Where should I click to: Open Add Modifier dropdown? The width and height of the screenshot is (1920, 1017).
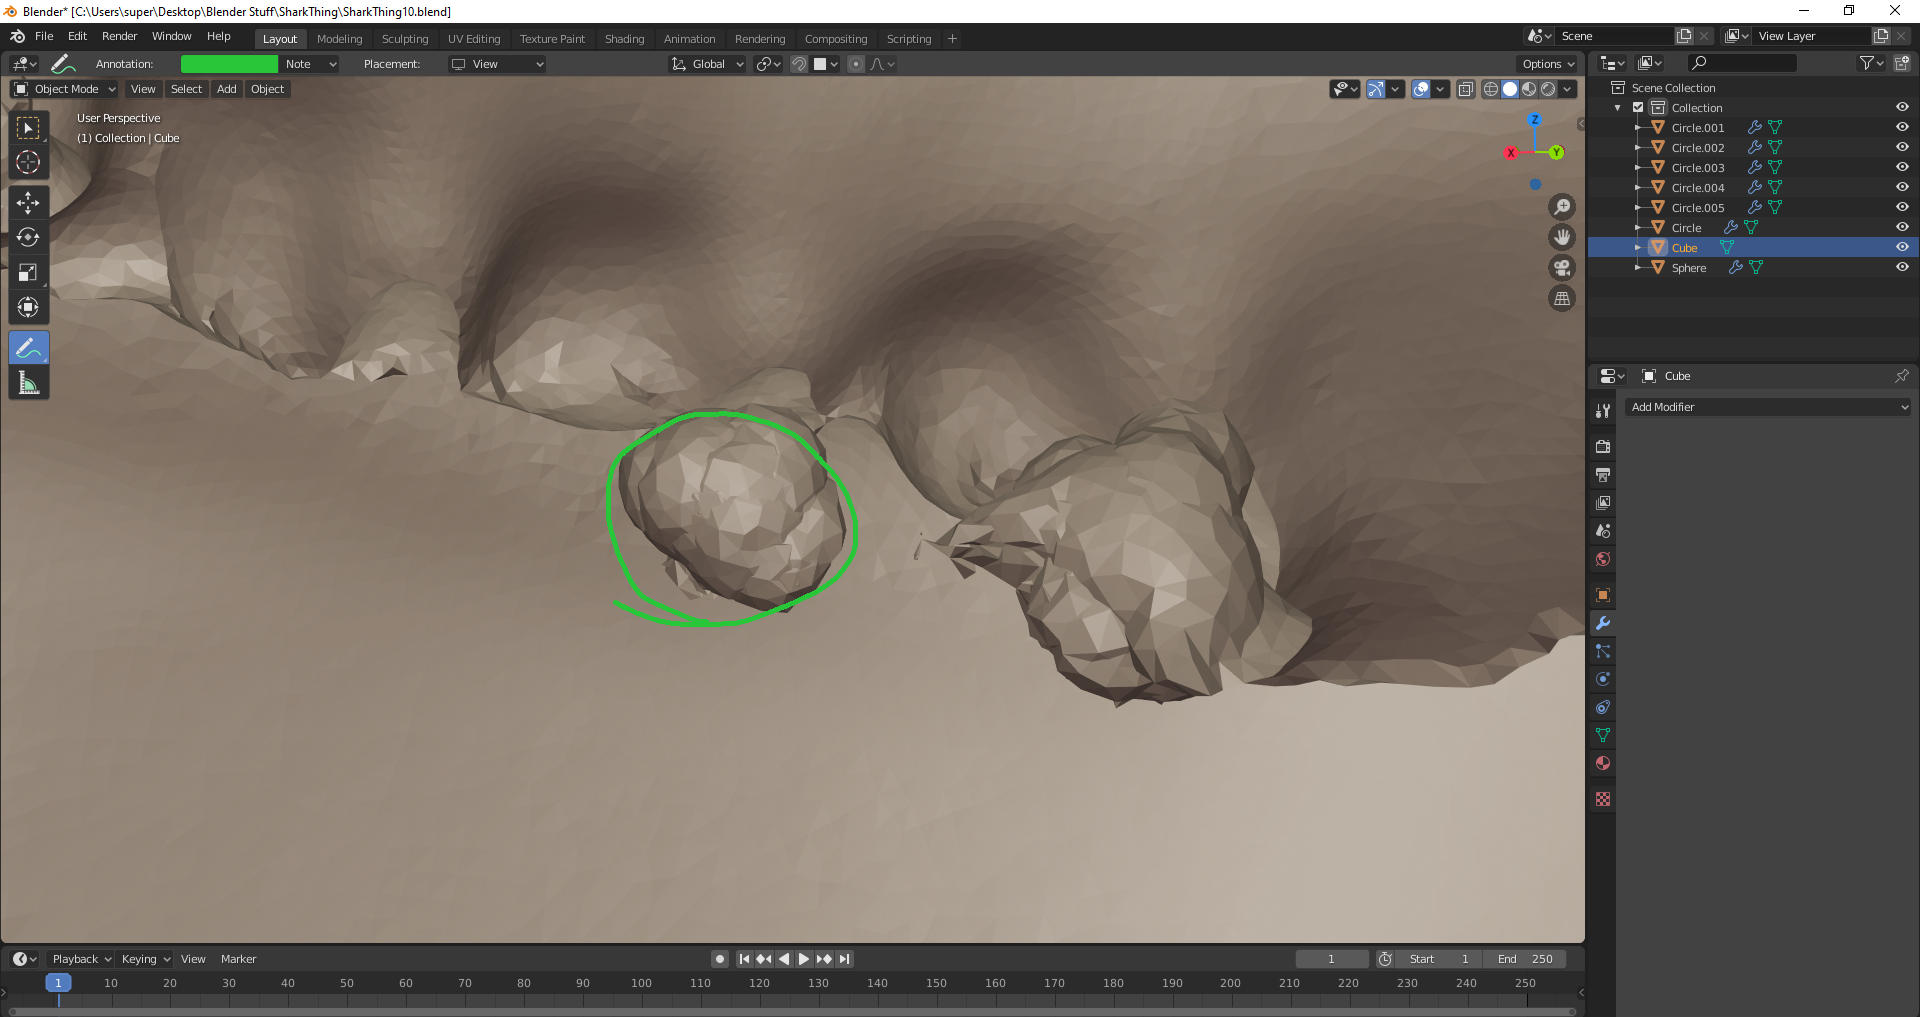tap(1768, 408)
